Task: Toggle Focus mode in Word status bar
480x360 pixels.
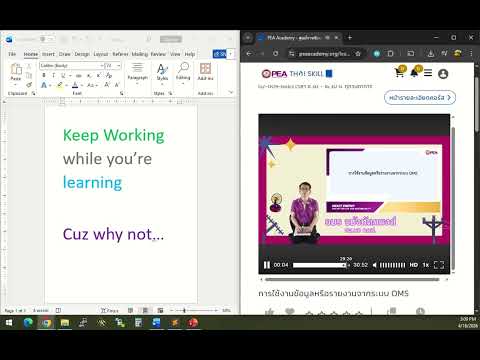Action: tap(110, 310)
